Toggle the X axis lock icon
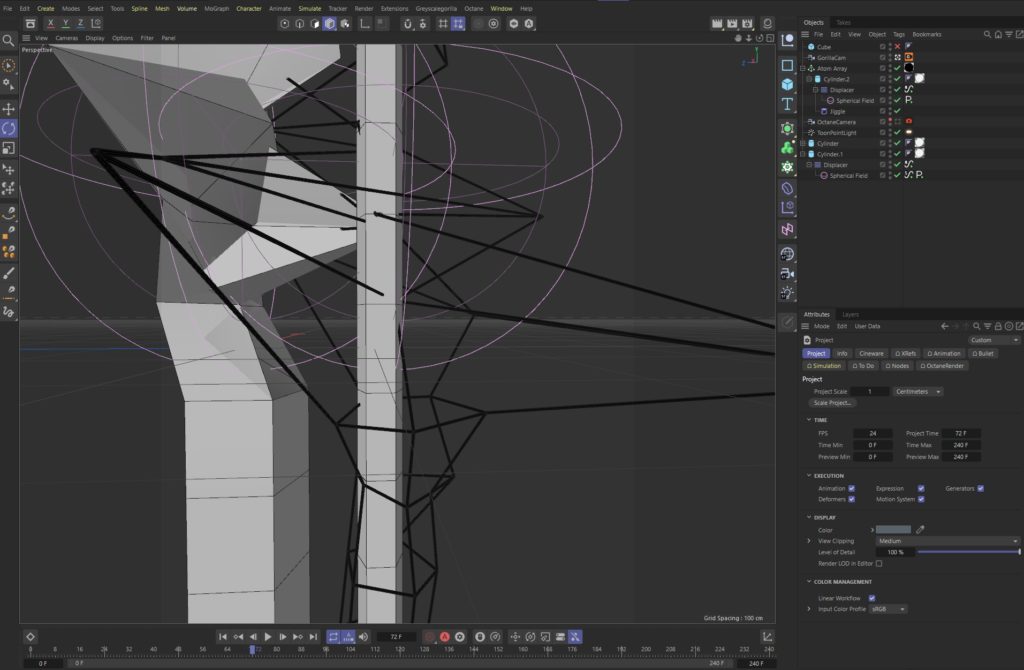Image resolution: width=1024 pixels, height=670 pixels. click(51, 22)
